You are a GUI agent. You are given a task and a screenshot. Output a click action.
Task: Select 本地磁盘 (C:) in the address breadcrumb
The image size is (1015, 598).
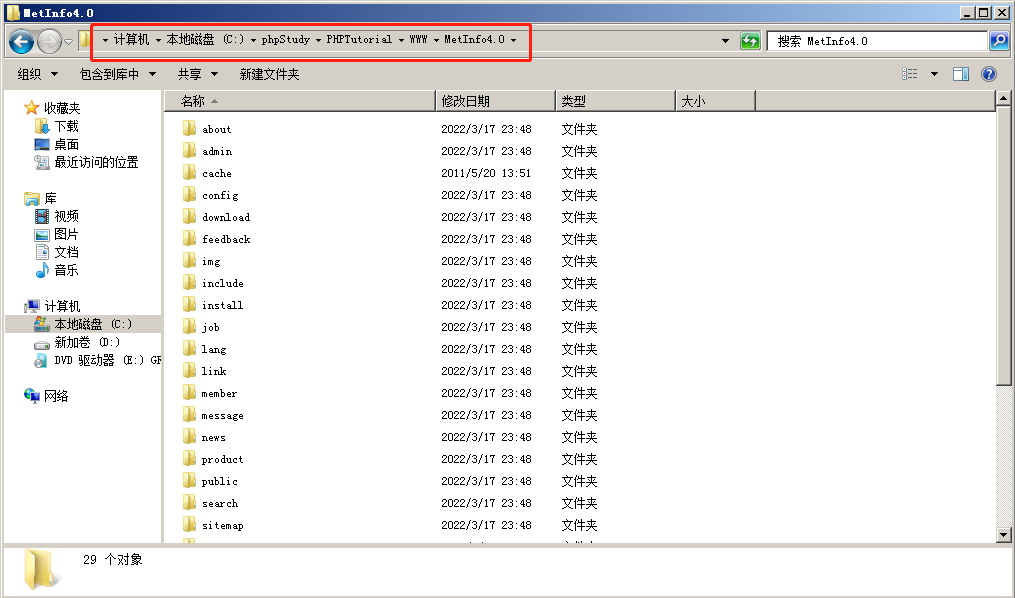coord(205,39)
